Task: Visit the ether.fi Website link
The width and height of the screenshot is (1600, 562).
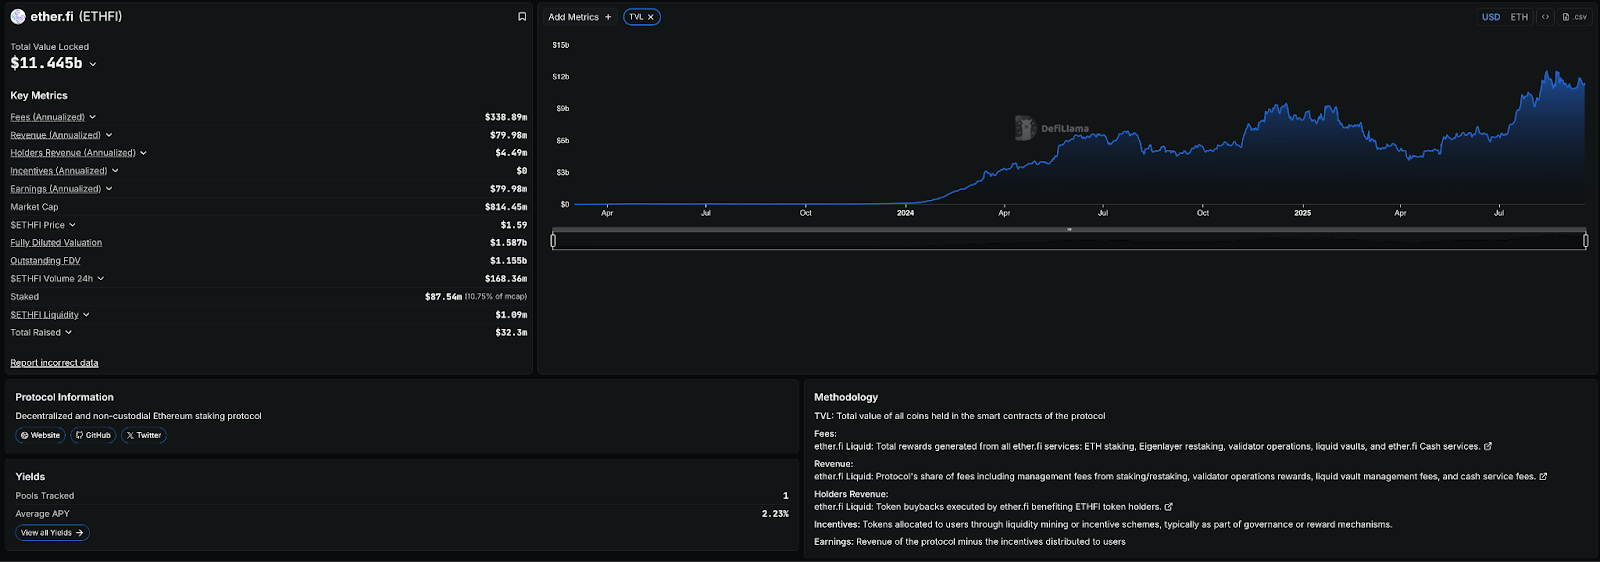Action: pyautogui.click(x=40, y=435)
